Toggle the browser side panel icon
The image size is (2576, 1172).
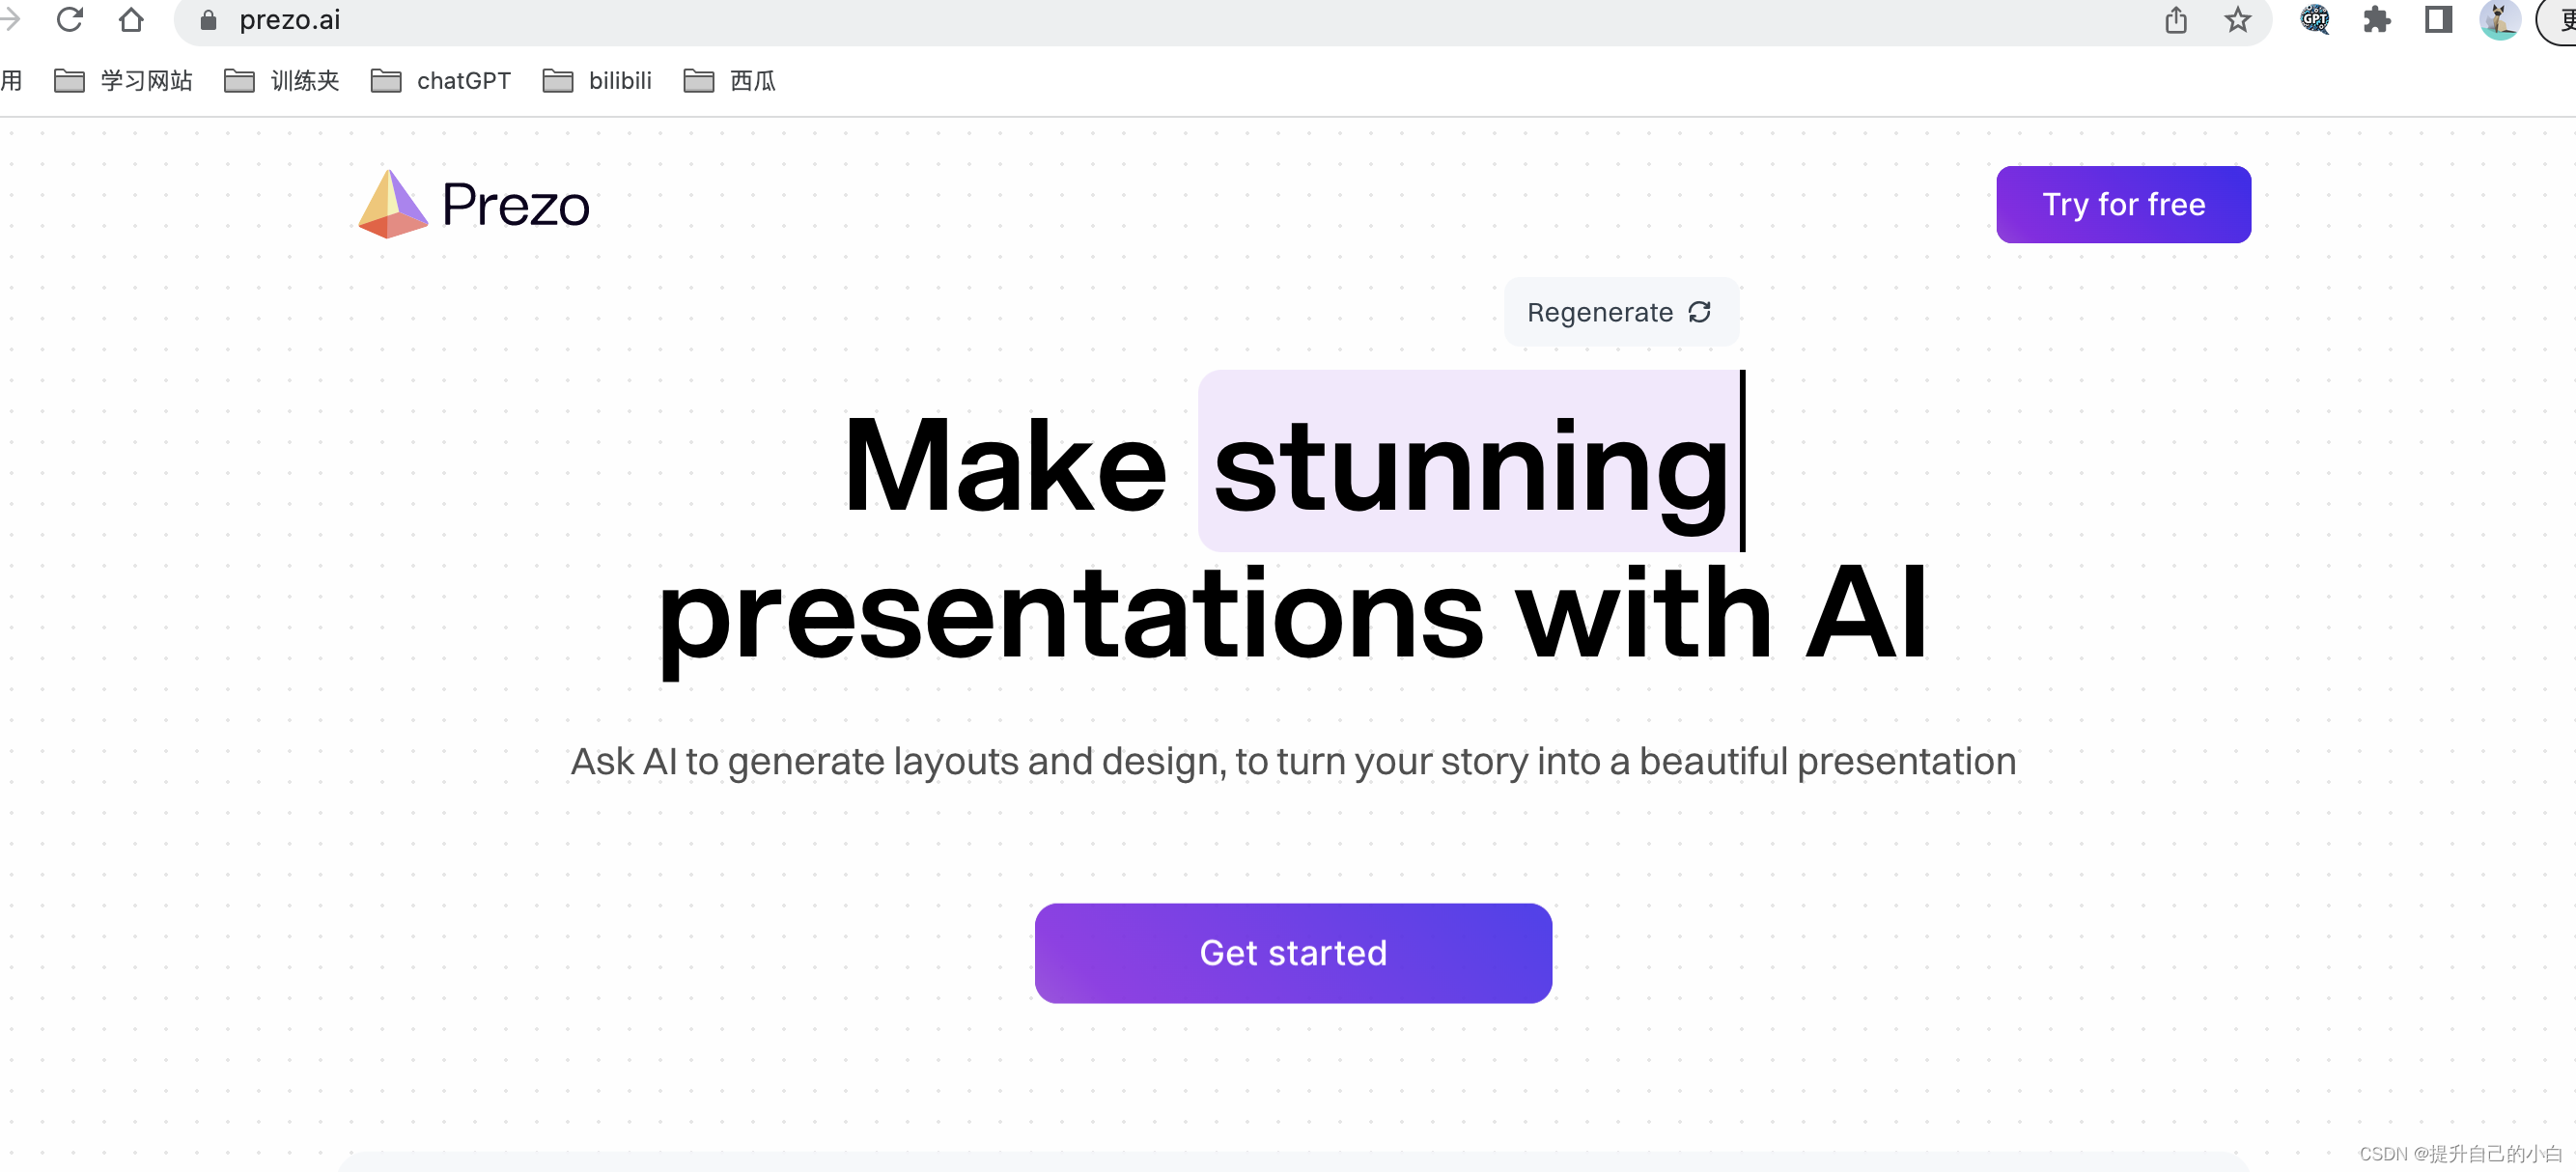click(x=2438, y=19)
